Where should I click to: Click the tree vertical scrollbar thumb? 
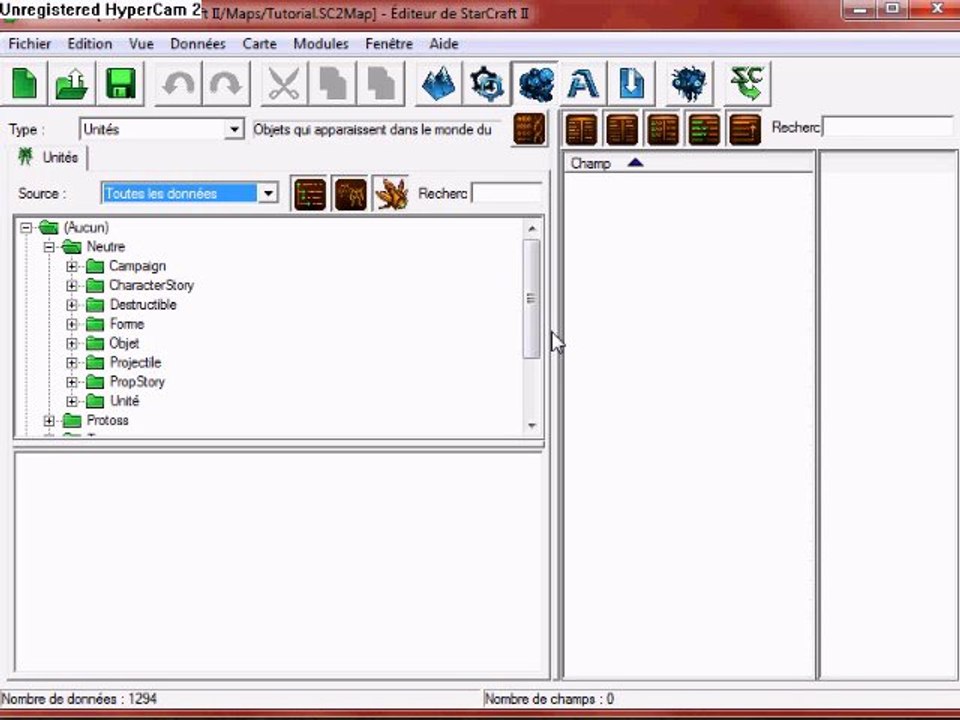[532, 299]
